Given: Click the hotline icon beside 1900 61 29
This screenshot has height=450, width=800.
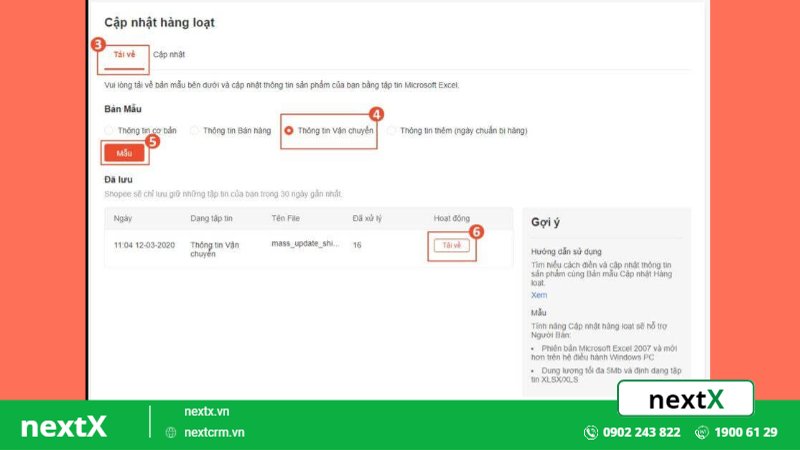Looking at the screenshot, I should coord(702,433).
